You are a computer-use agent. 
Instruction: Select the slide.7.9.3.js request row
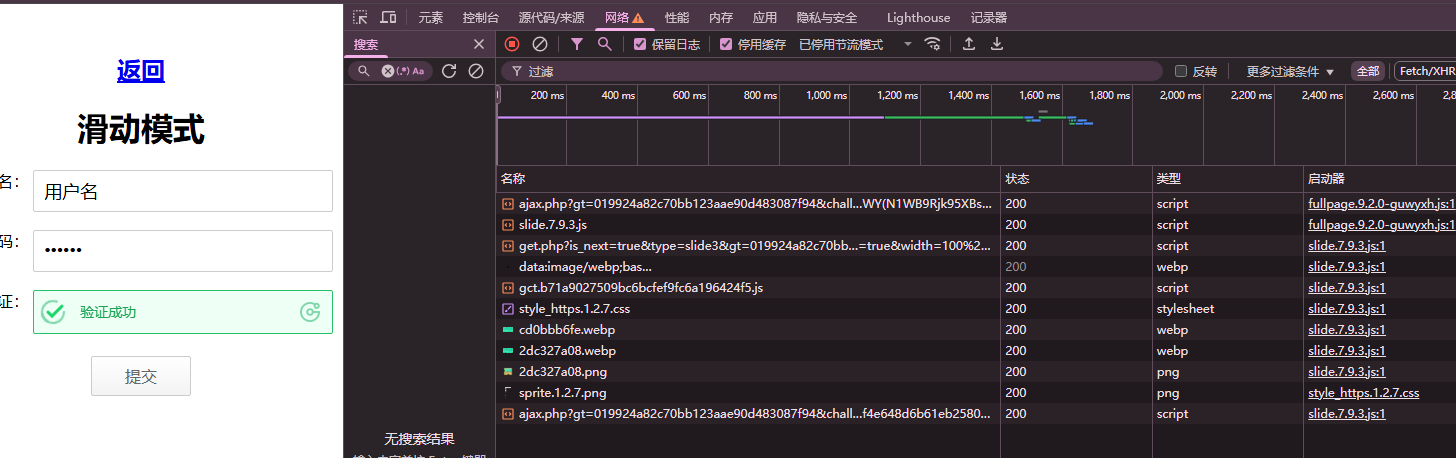tap(976, 224)
